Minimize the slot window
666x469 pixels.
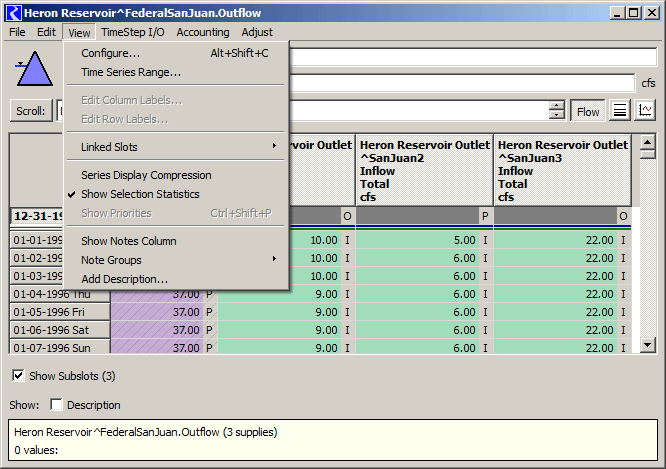click(617, 13)
